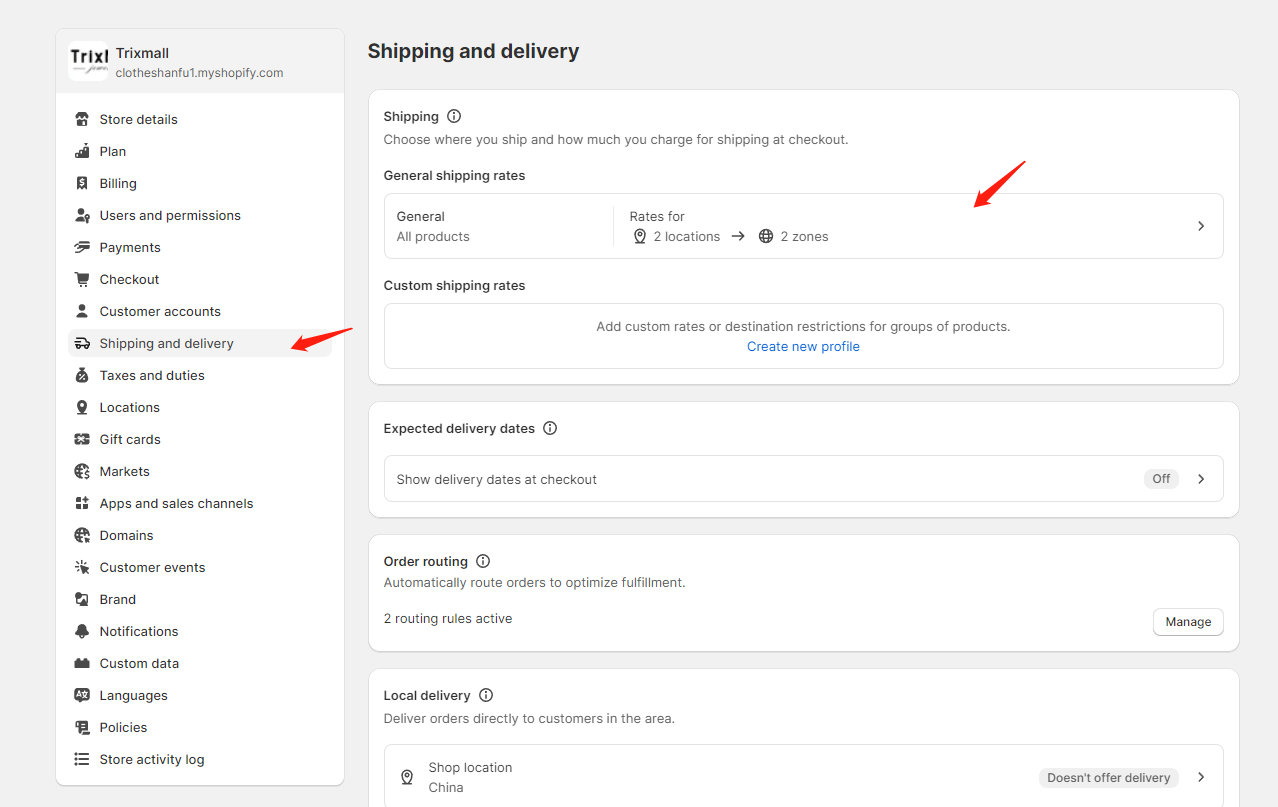Screen dimensions: 1278x807
Task: Click the globe icon beside 2 zones
Action: (766, 237)
